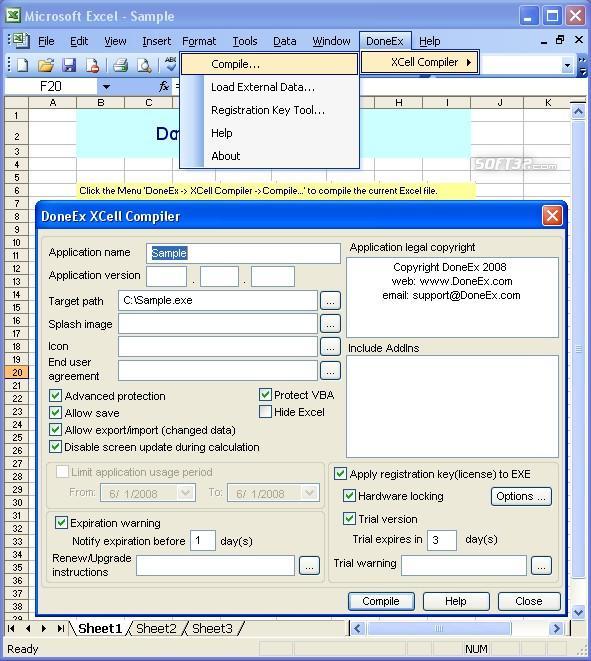Image resolution: width=591 pixels, height=661 pixels.
Task: Toggle the Trial version checkbox
Action: tap(349, 519)
